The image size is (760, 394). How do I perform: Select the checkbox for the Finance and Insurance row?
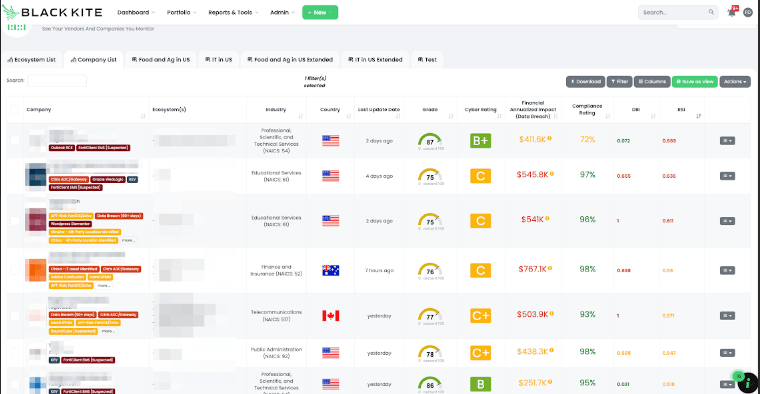point(15,270)
